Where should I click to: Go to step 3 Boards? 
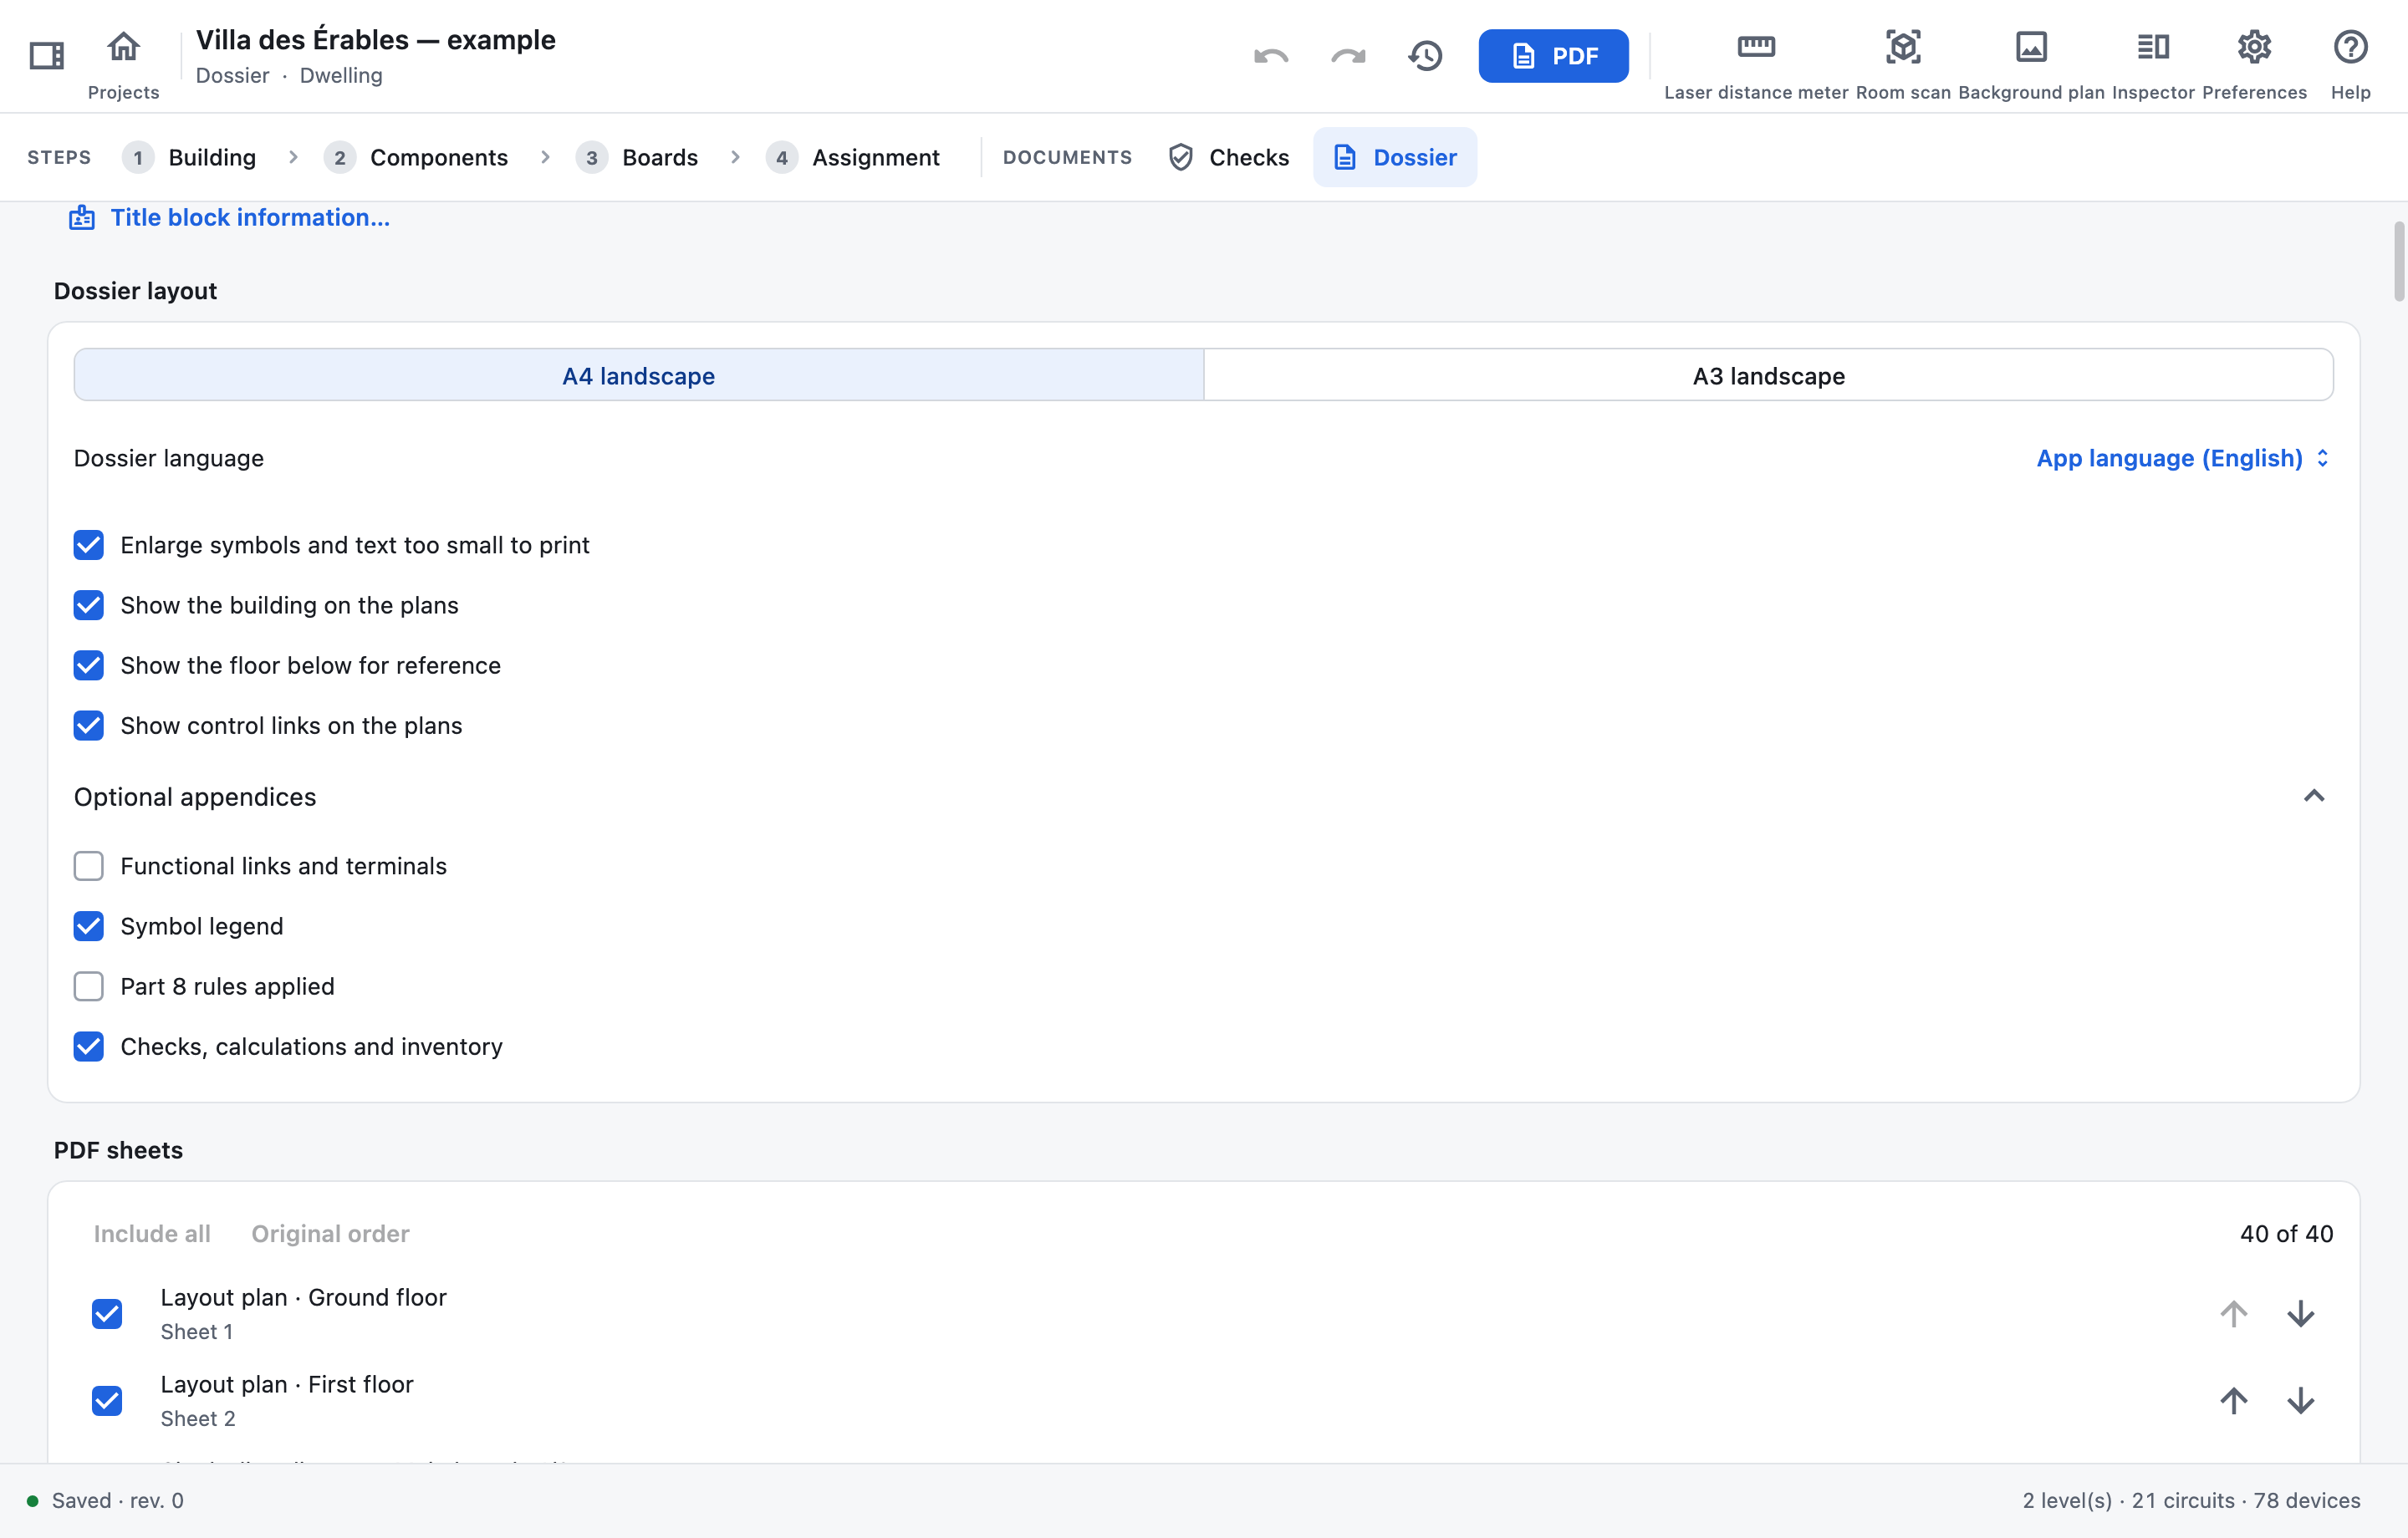tap(637, 157)
